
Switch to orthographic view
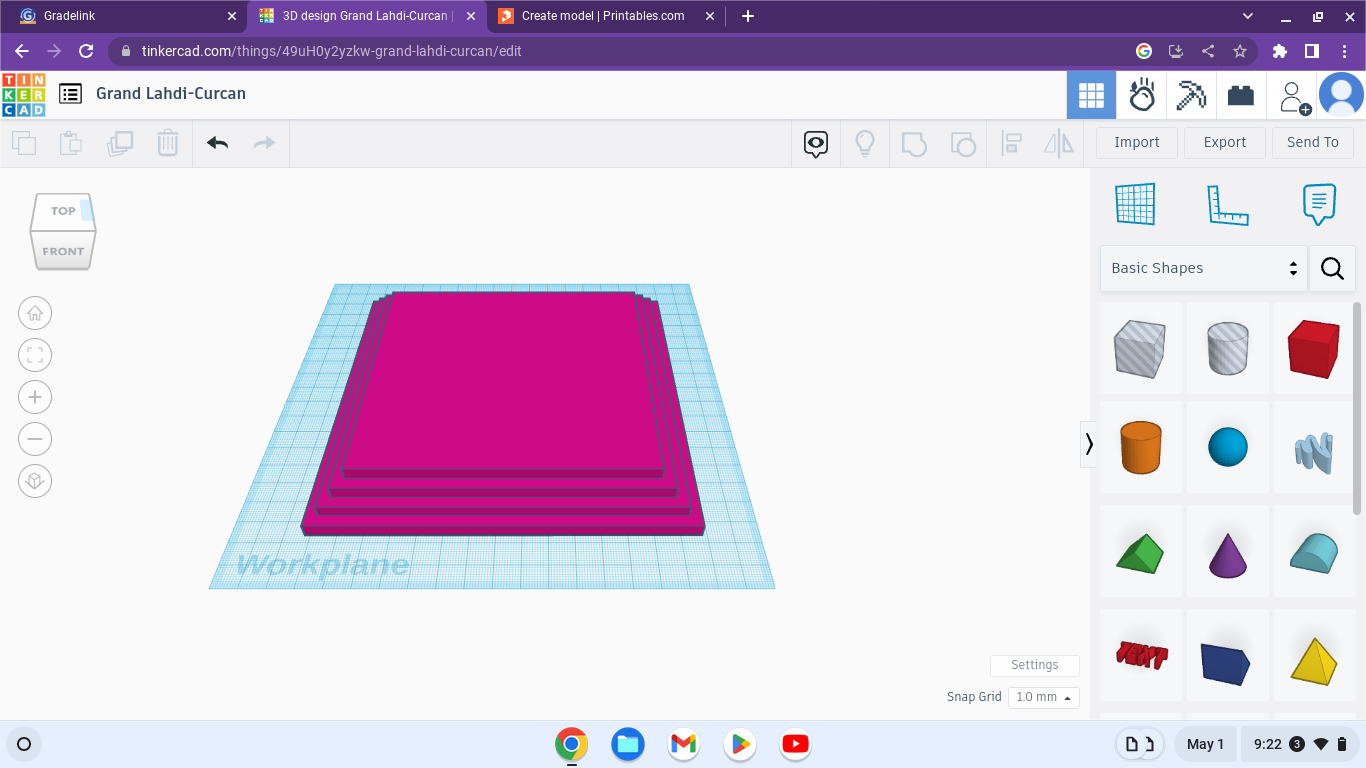point(35,481)
